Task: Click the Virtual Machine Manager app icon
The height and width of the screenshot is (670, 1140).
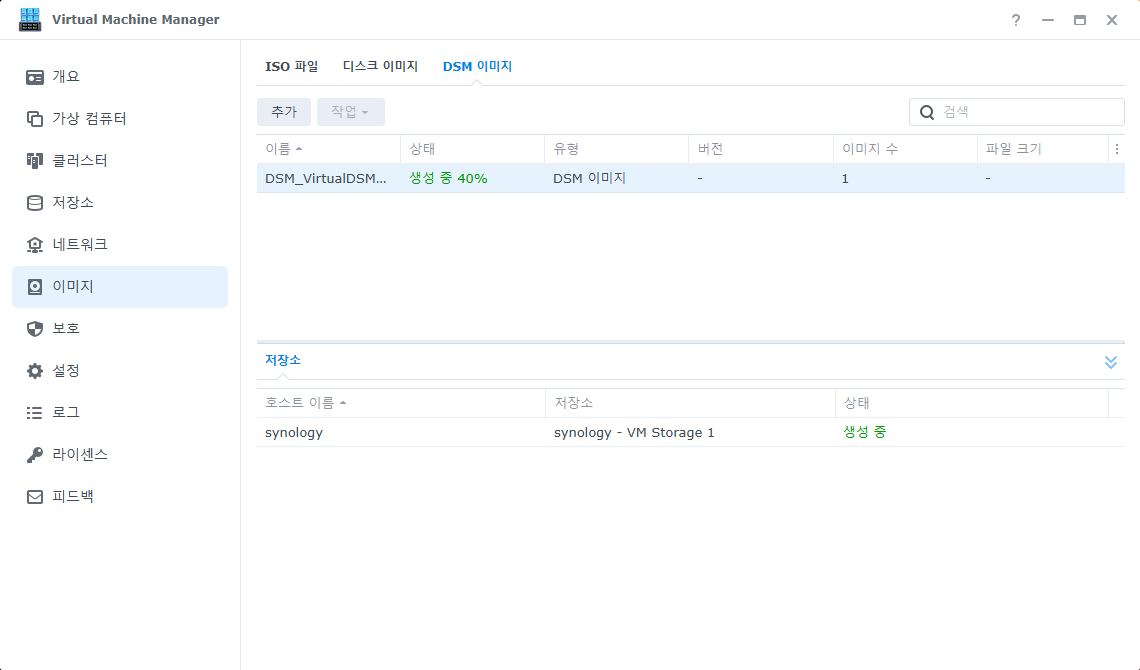Action: point(30,20)
